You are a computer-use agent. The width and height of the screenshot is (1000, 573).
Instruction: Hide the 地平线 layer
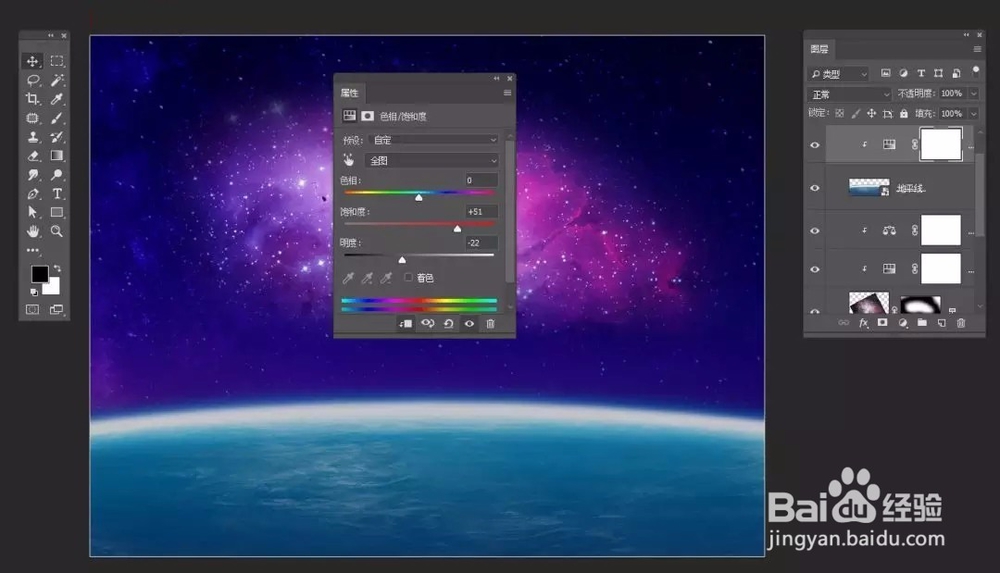815,188
